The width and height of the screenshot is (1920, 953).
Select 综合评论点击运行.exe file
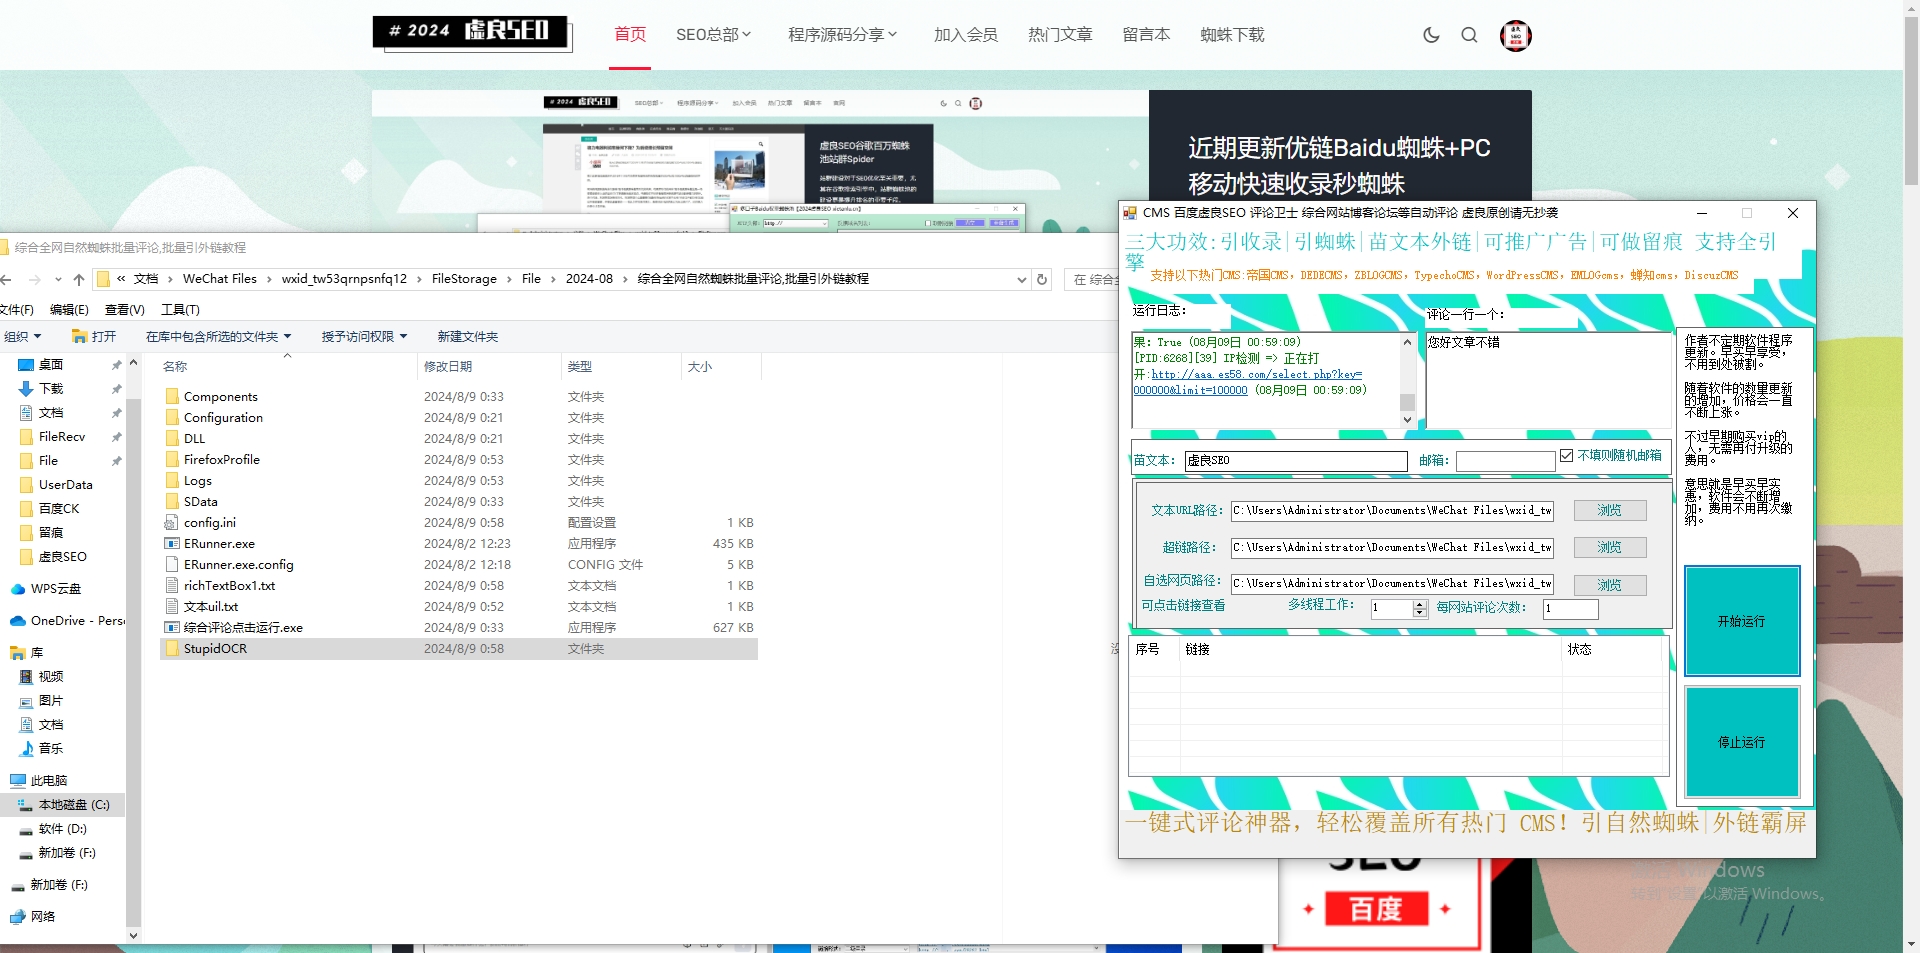pos(243,628)
